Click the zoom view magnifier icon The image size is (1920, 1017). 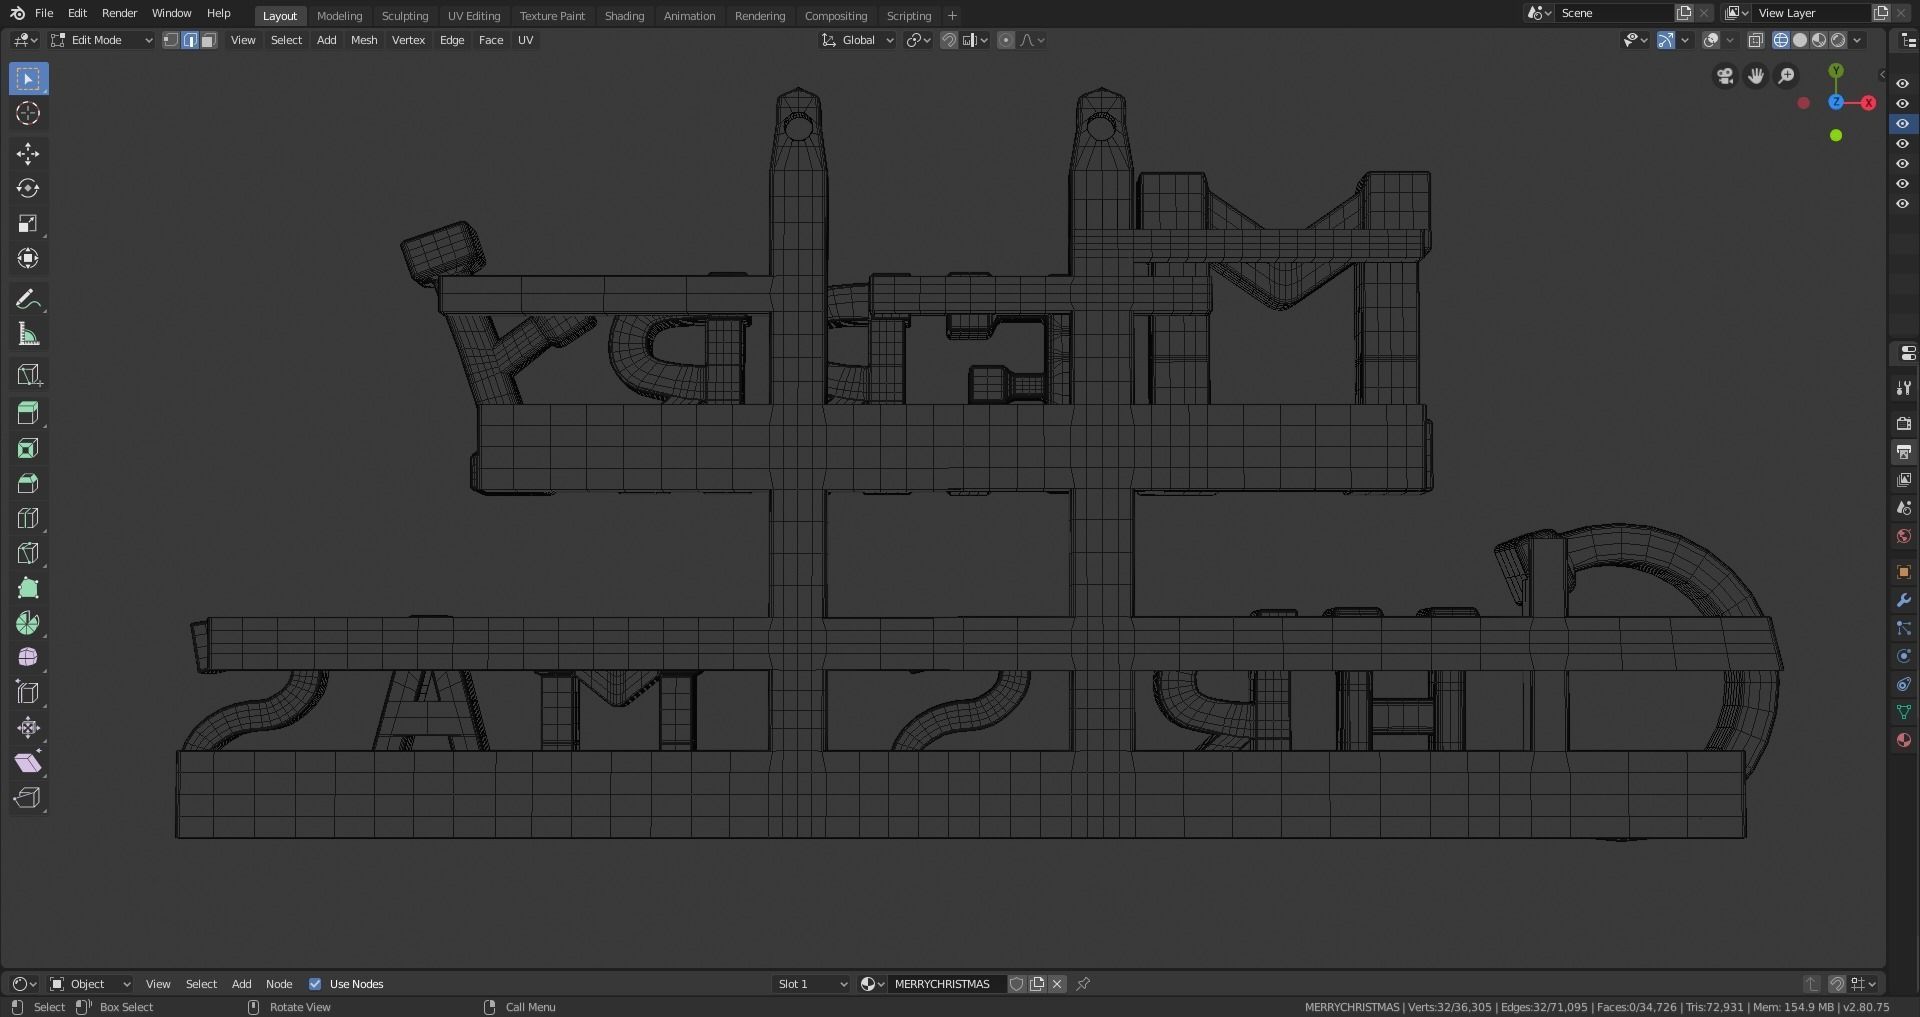(x=1787, y=76)
